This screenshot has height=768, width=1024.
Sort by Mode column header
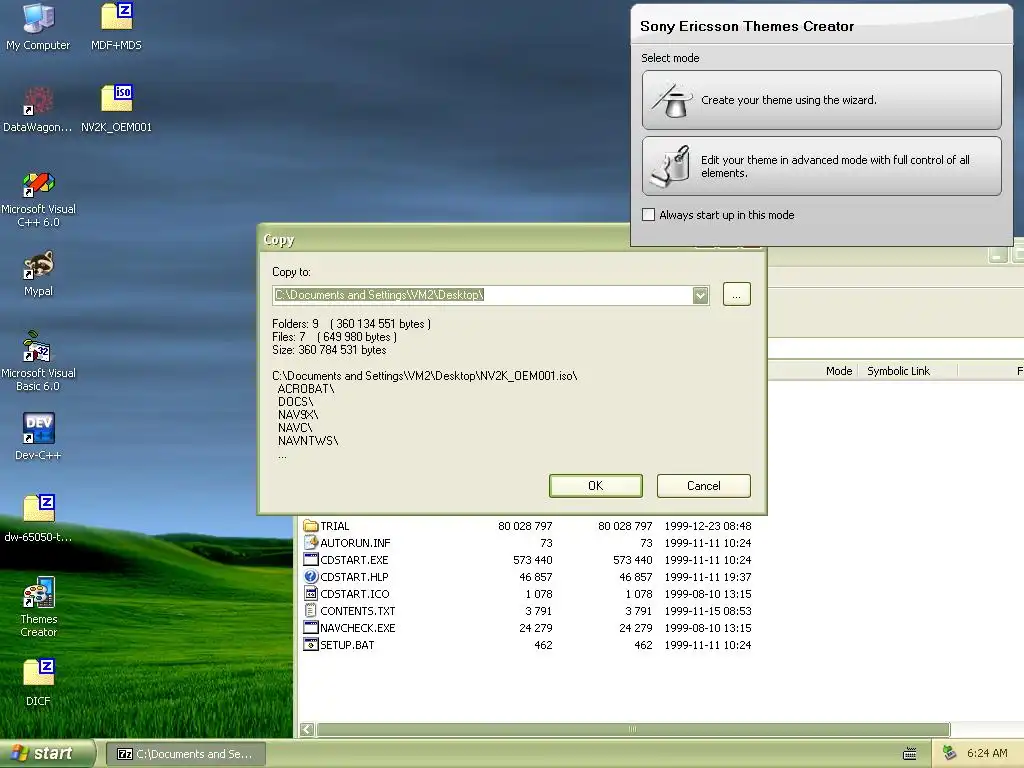839,371
